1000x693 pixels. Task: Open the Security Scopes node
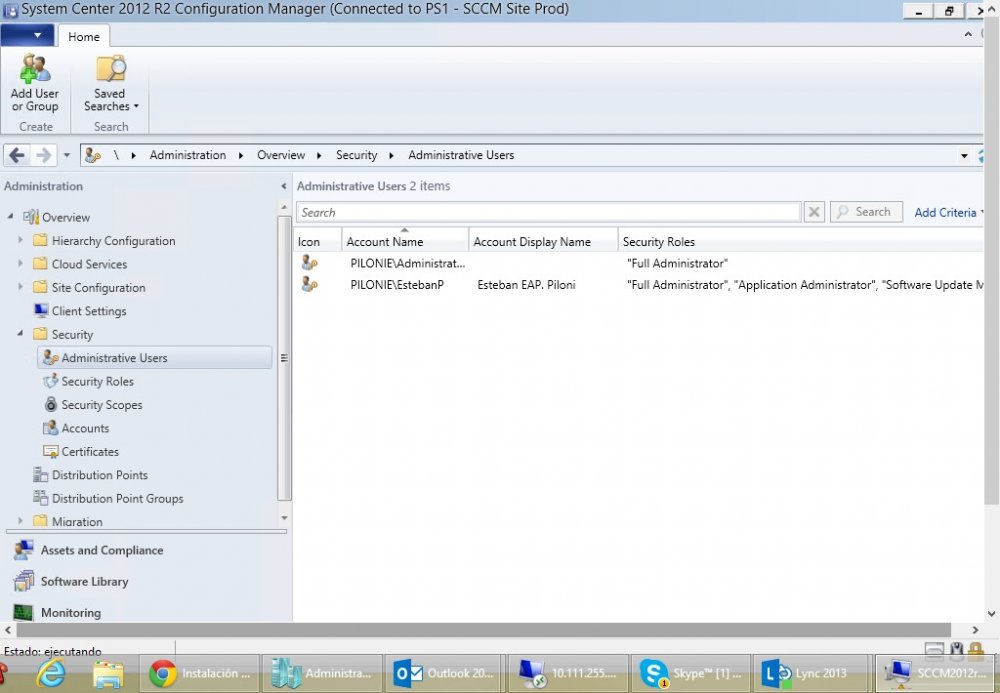101,405
